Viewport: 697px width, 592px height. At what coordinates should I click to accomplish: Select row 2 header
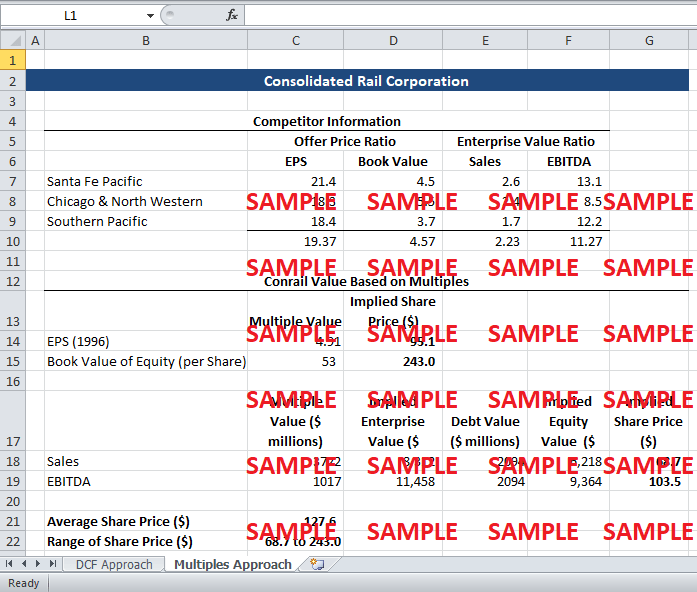[x=13, y=81]
